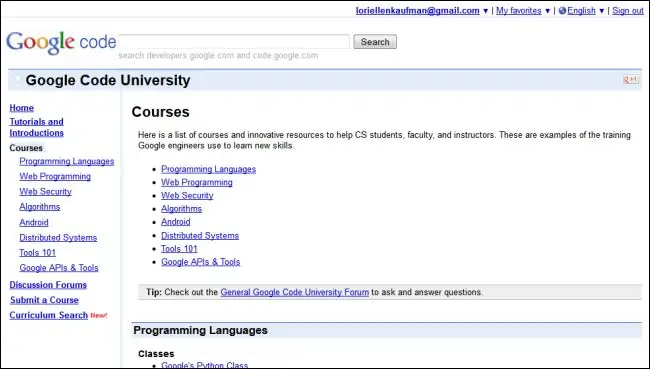
Task: Click Web Programming in the bulleted list
Action: coord(197,182)
